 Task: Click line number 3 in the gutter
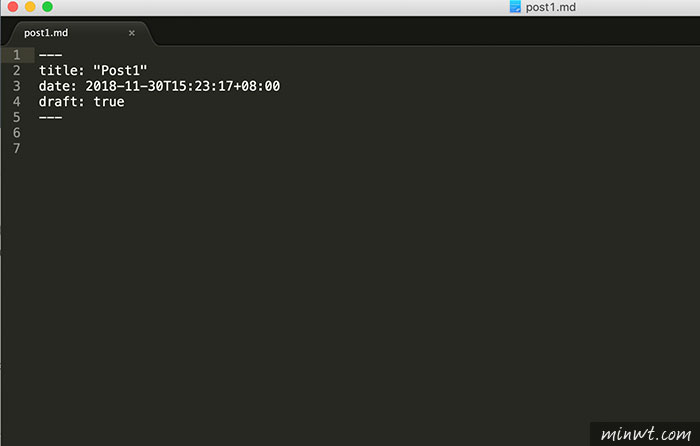pos(17,86)
